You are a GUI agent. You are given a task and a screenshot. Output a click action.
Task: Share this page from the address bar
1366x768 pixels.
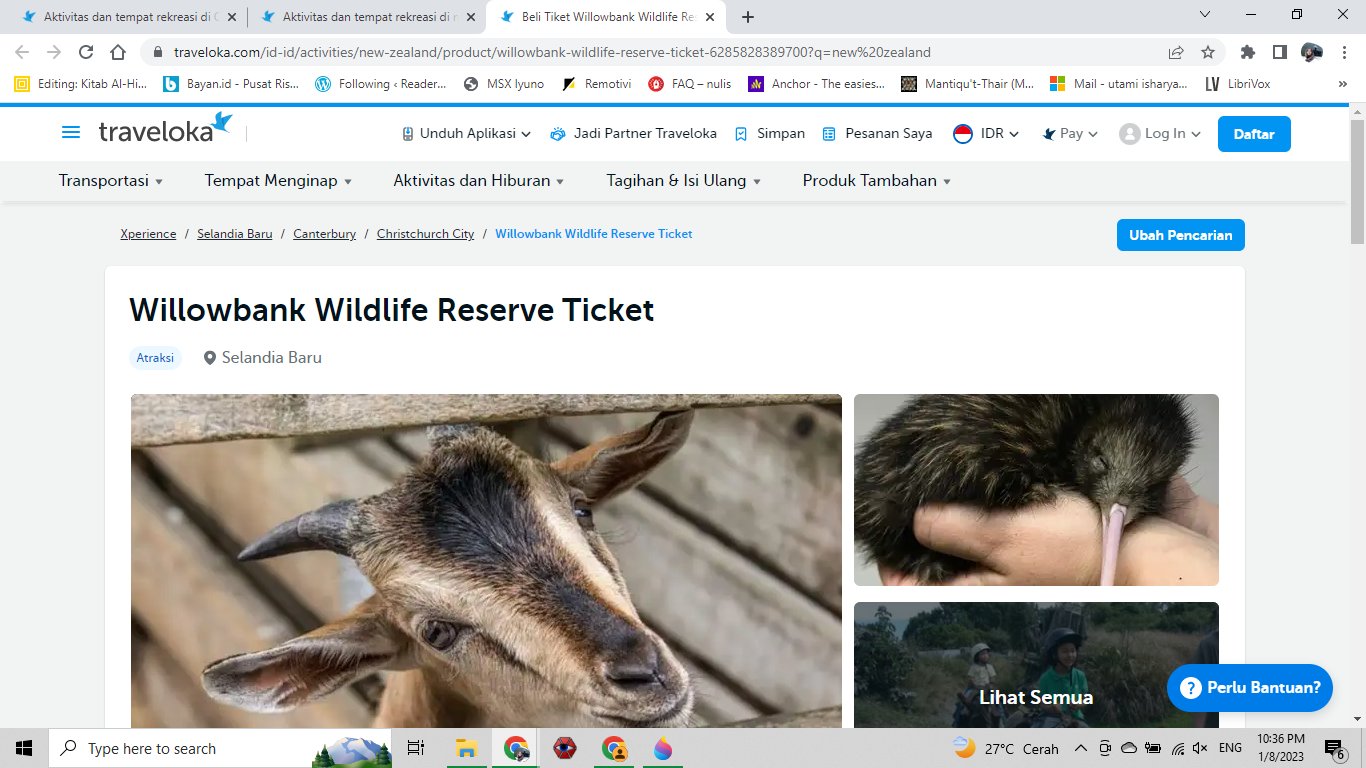[x=1176, y=52]
